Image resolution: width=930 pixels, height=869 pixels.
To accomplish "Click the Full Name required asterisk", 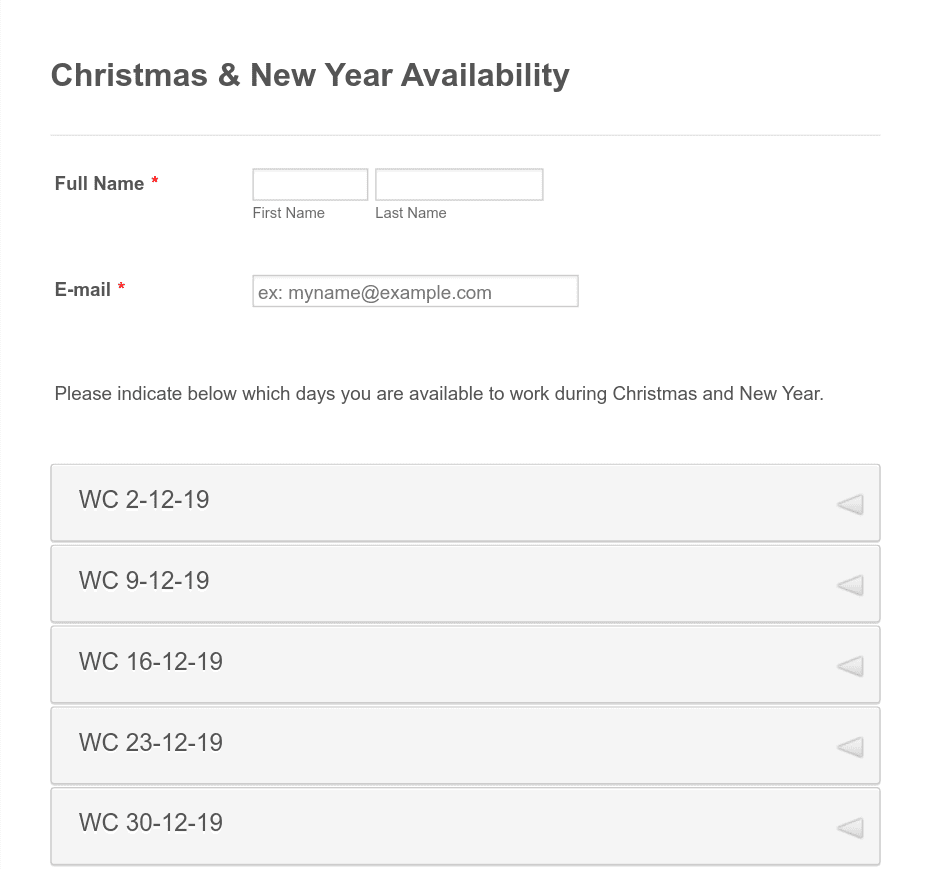I will [x=155, y=183].
